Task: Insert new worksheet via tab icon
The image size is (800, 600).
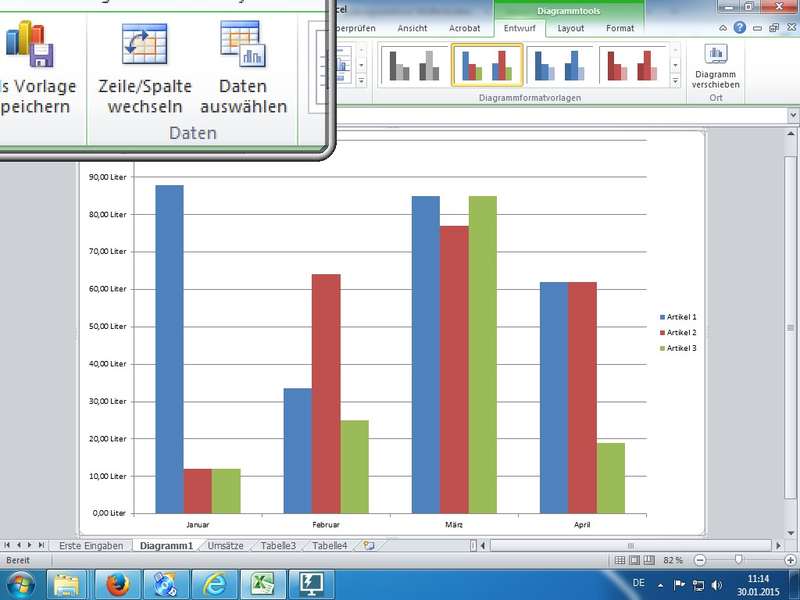Action: (x=368, y=545)
